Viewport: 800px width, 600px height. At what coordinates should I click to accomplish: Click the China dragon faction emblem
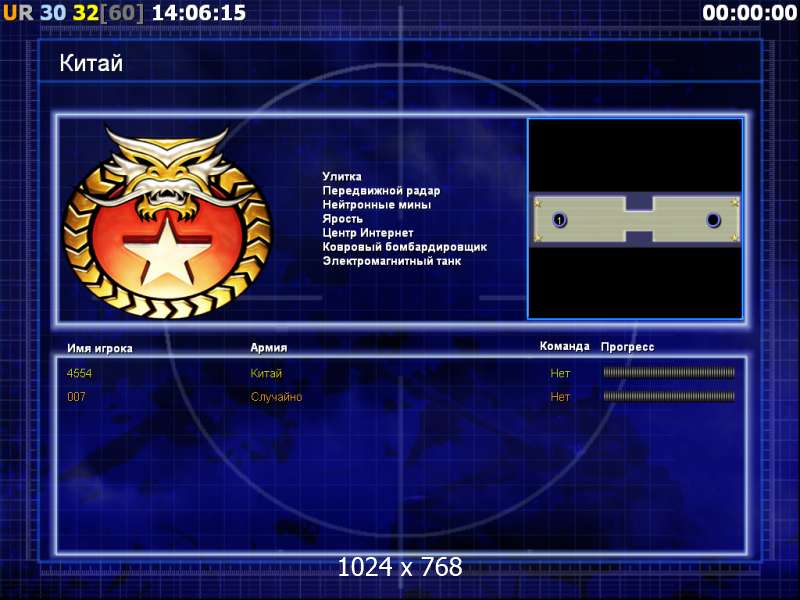click(x=167, y=223)
